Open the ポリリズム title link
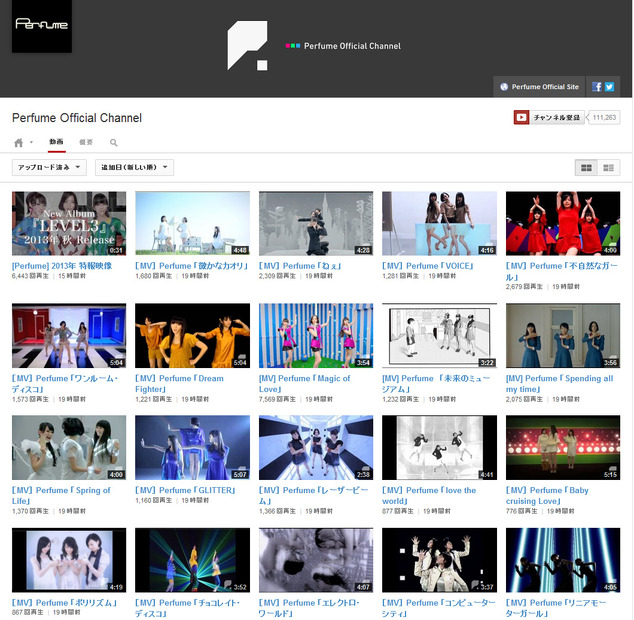The height and width of the screenshot is (620, 634). (65, 603)
